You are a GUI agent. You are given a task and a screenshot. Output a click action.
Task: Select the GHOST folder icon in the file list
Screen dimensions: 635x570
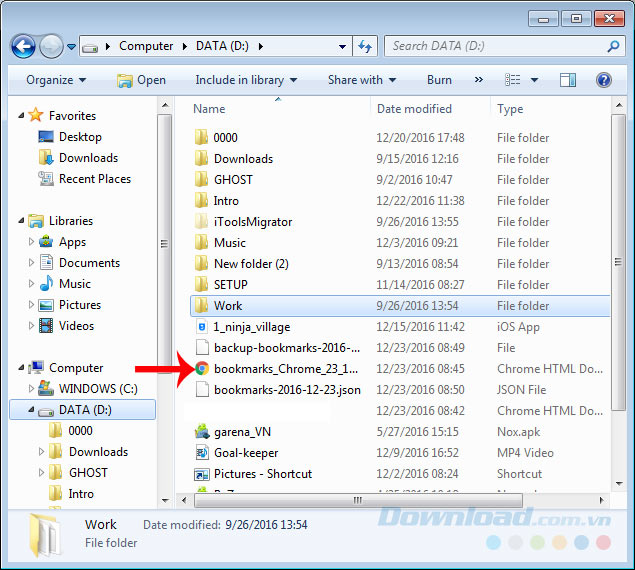click(x=201, y=180)
